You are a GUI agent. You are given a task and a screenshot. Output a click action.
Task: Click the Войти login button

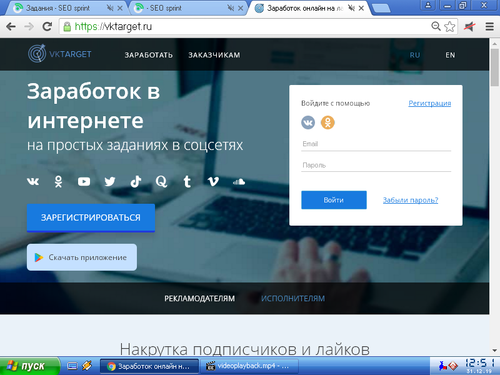[x=334, y=200]
